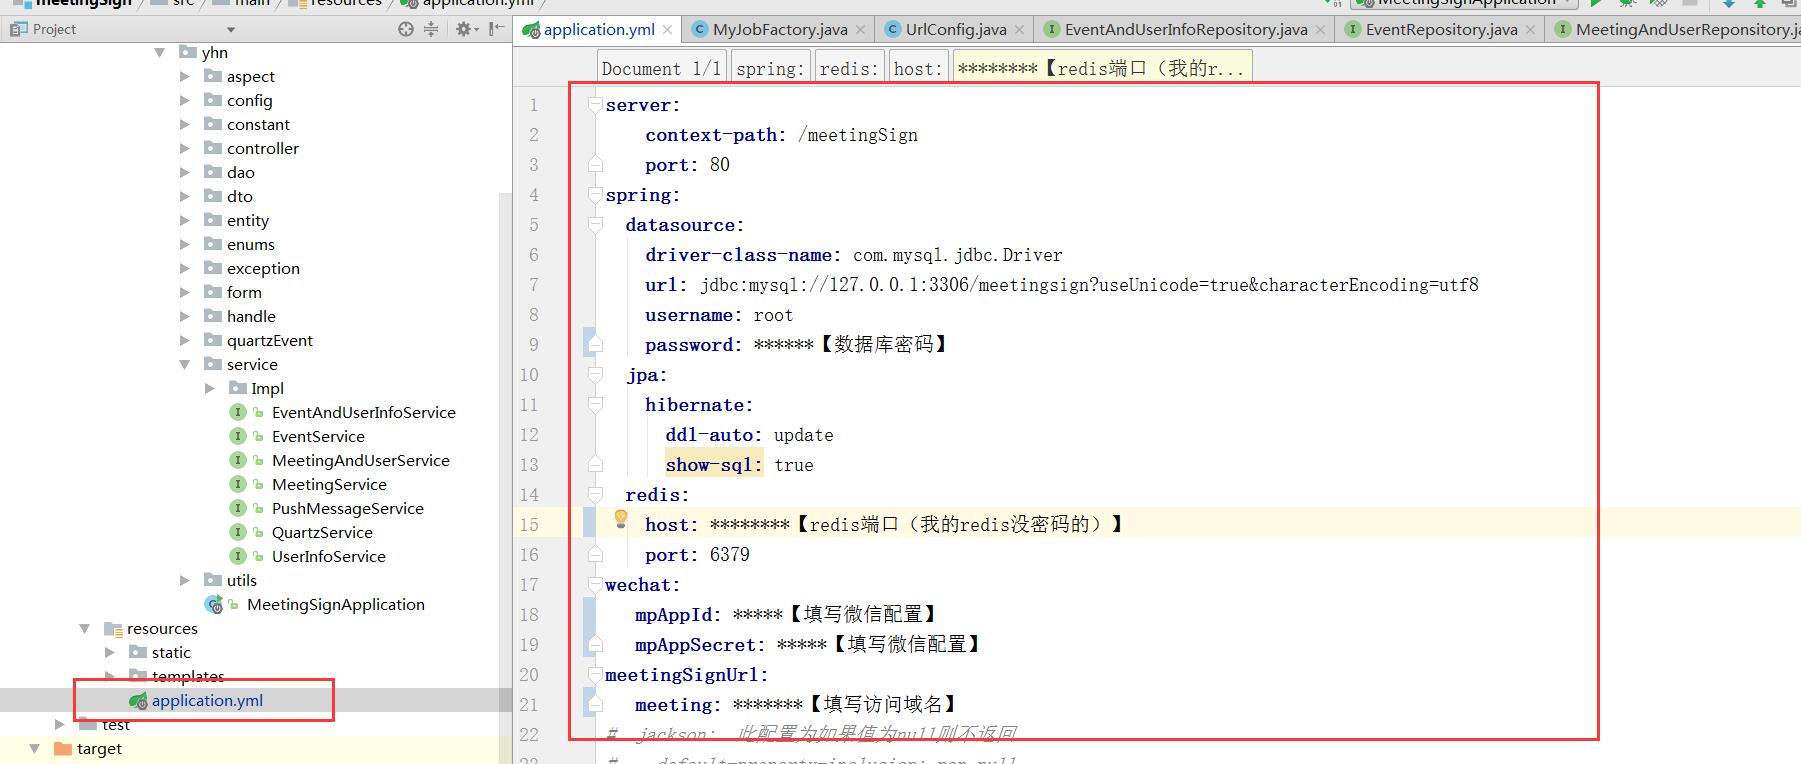Click the host: breadcrumb
The image size is (1801, 764).
coord(918,68)
